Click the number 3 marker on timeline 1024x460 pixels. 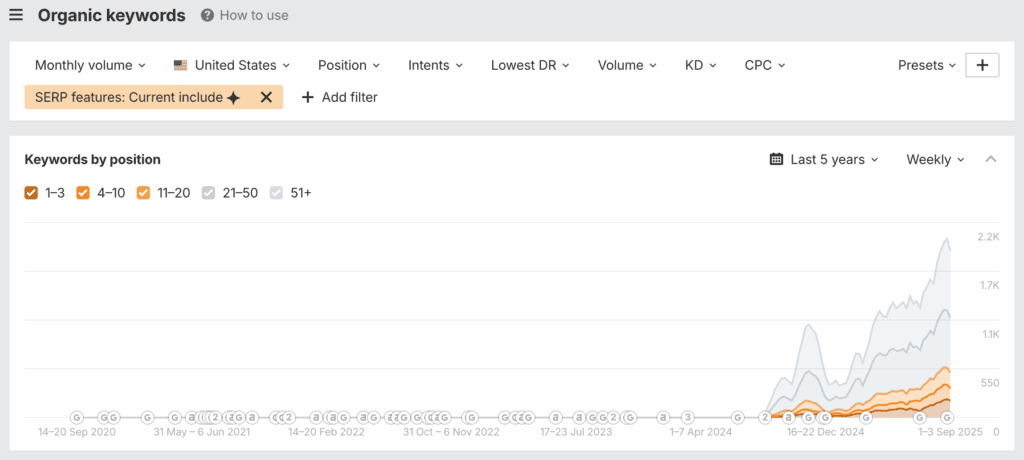pyautogui.click(x=688, y=417)
